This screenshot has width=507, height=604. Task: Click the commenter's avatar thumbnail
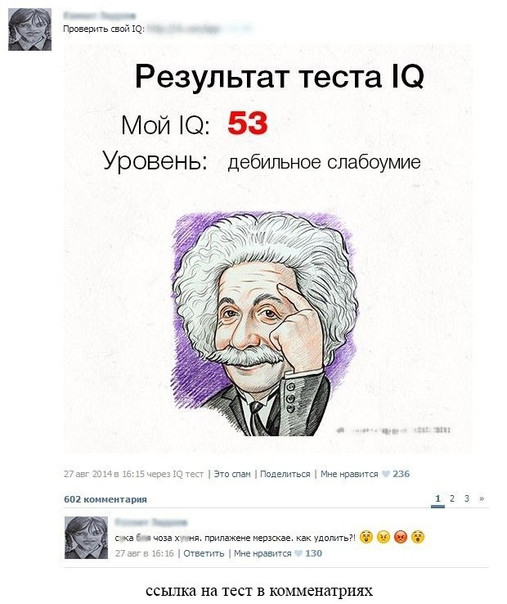86,538
